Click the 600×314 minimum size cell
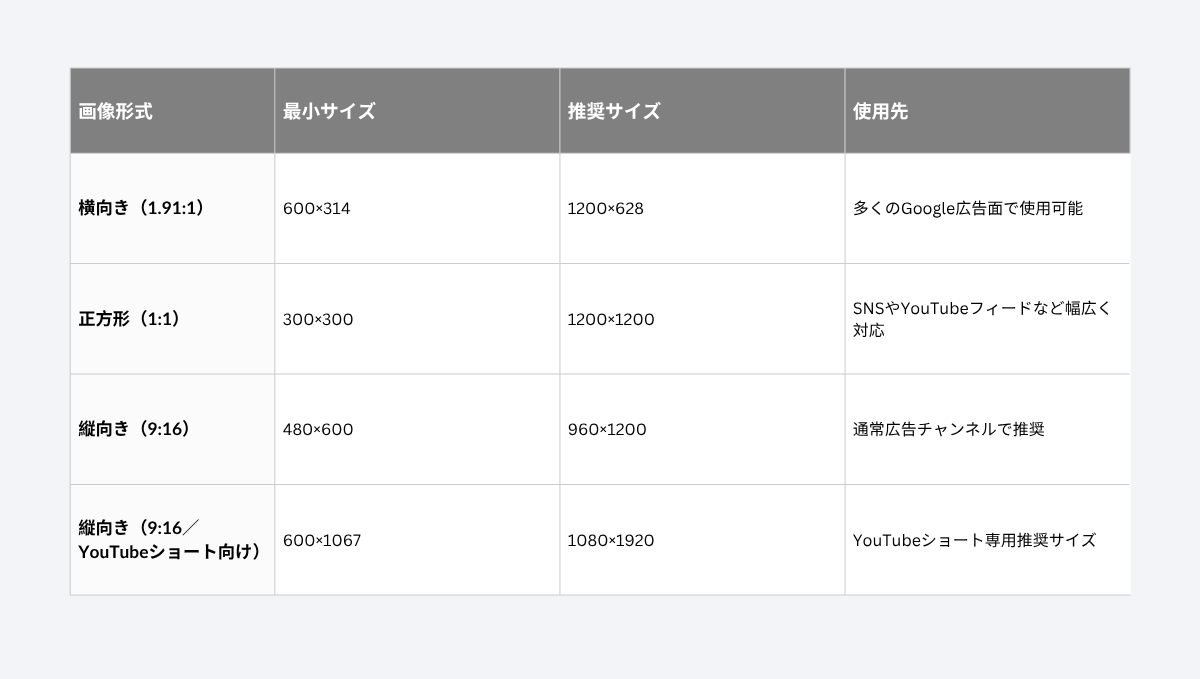The image size is (1200, 679). point(417,208)
